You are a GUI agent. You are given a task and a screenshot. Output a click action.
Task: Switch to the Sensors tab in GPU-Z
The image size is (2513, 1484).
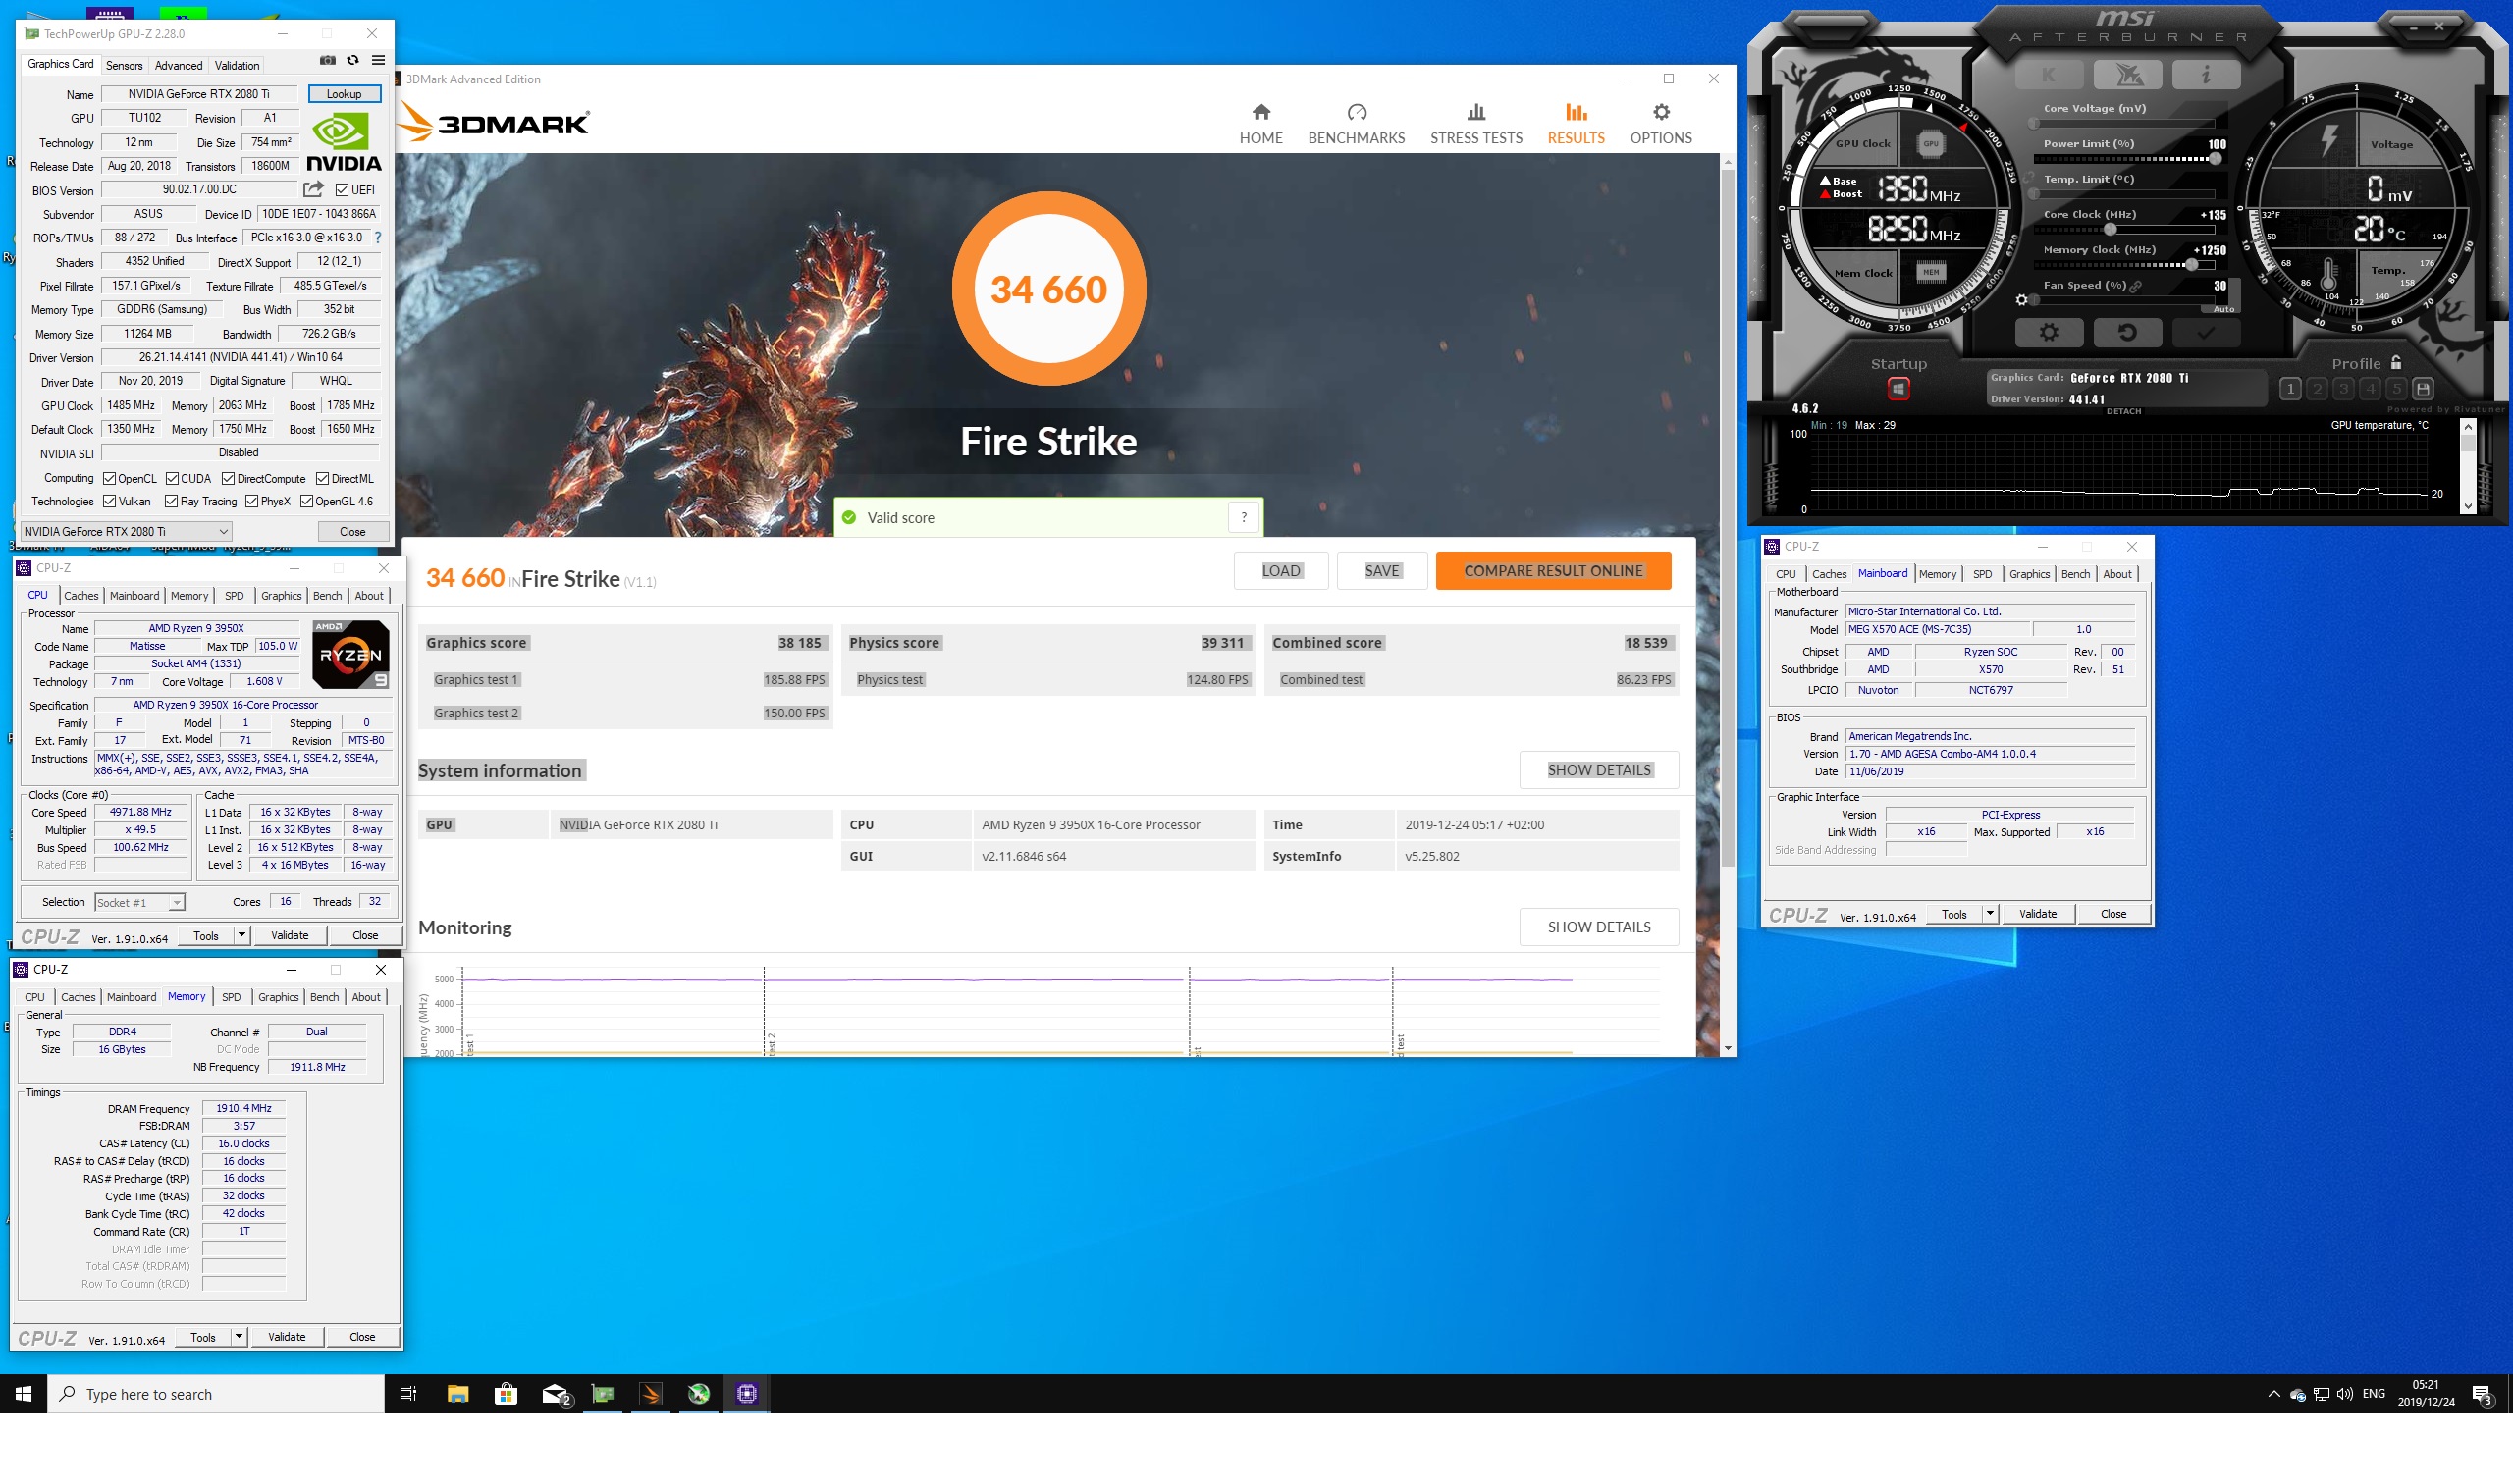click(124, 66)
